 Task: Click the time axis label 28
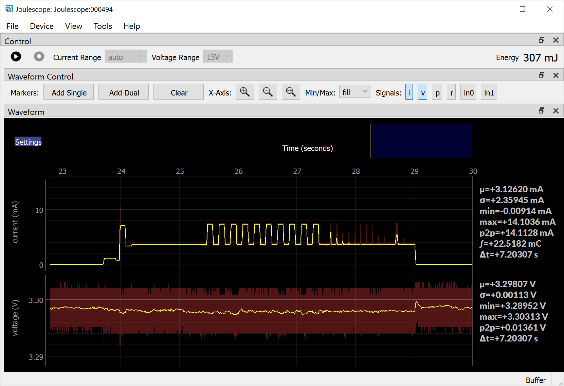[356, 171]
